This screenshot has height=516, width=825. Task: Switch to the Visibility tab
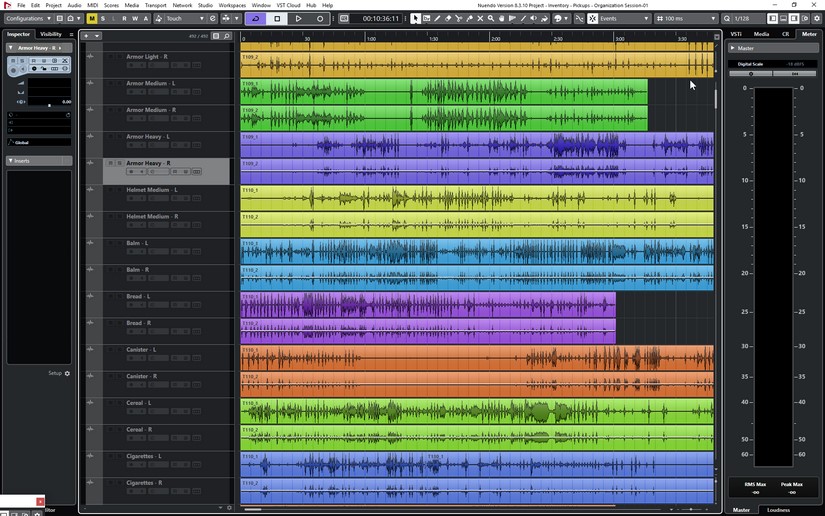click(51, 34)
